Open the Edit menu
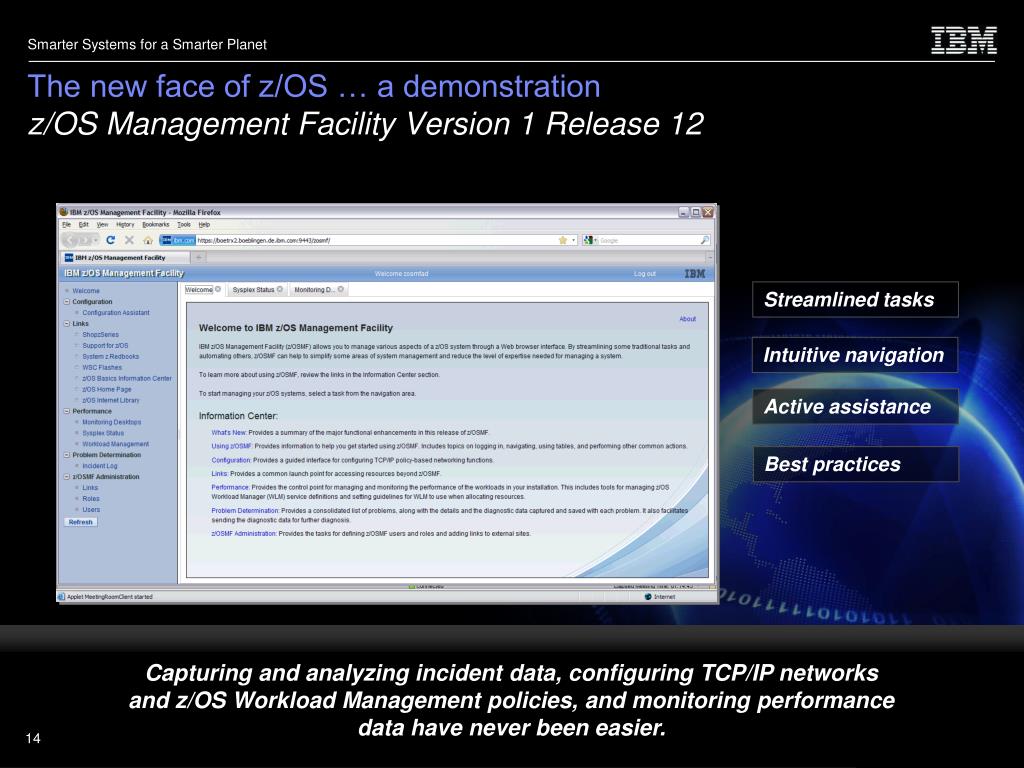The width and height of the screenshot is (1024, 768). [x=84, y=225]
